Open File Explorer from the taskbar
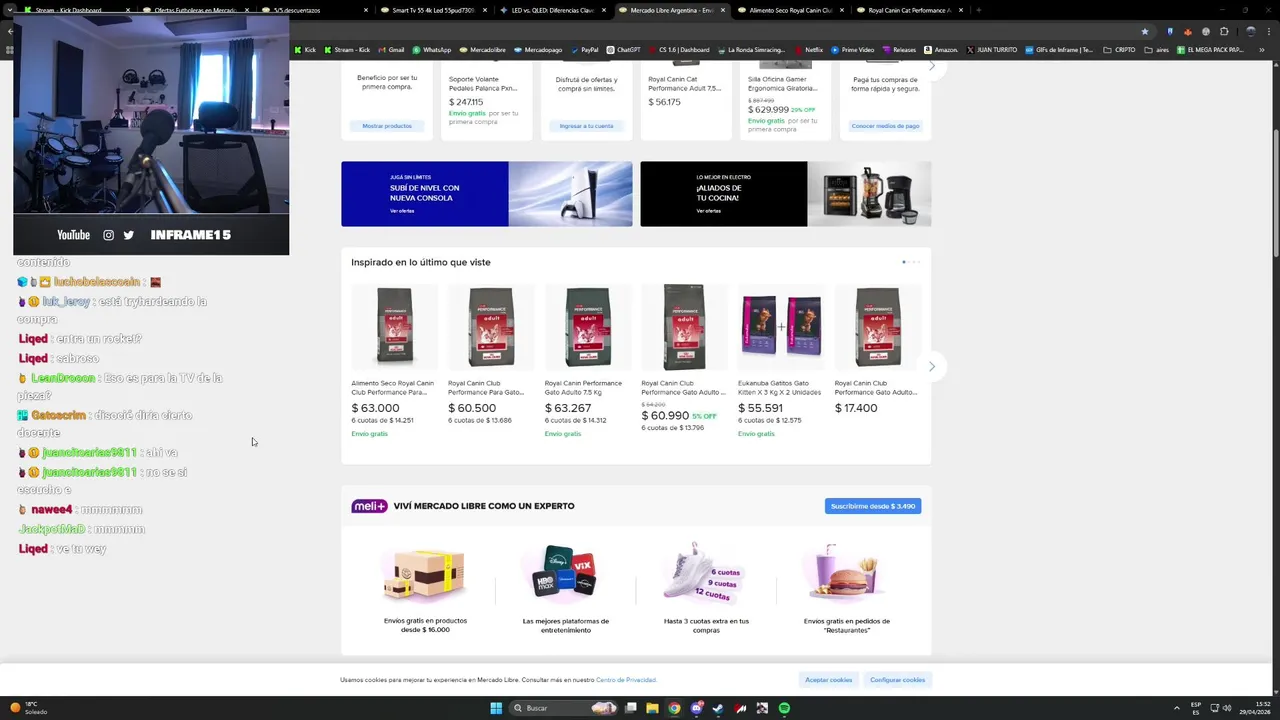Viewport: 1280px width, 720px height. pyautogui.click(x=652, y=708)
